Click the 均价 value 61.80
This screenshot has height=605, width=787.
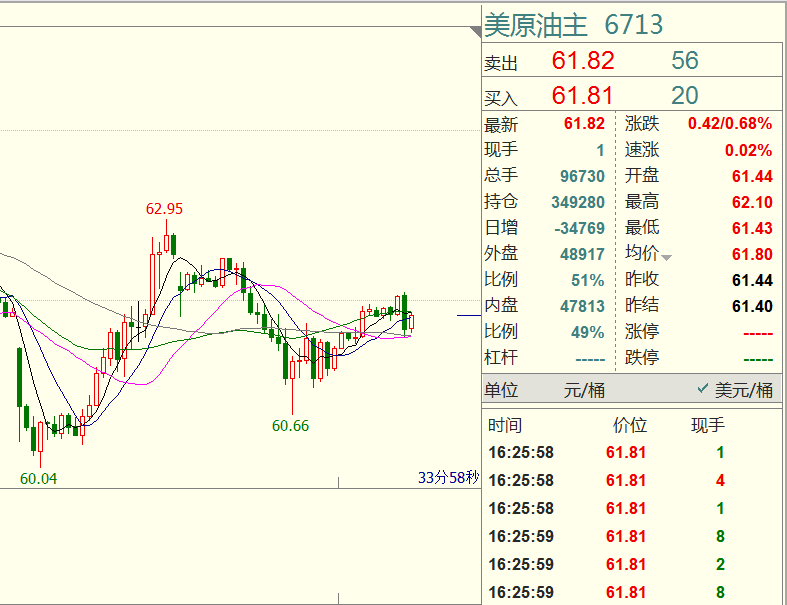(752, 255)
